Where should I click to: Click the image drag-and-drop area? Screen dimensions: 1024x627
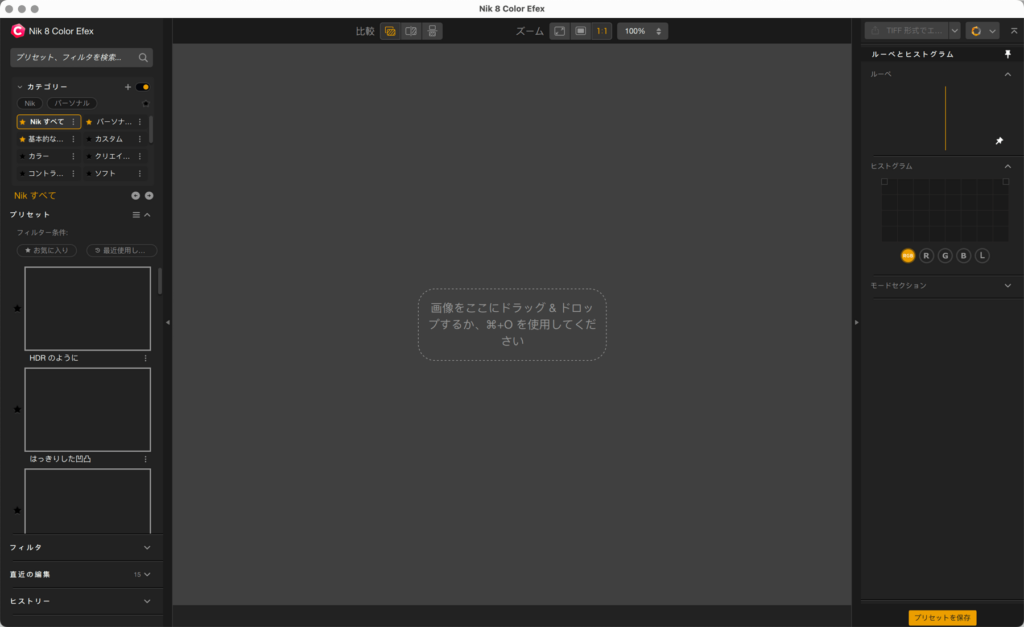[x=512, y=325]
